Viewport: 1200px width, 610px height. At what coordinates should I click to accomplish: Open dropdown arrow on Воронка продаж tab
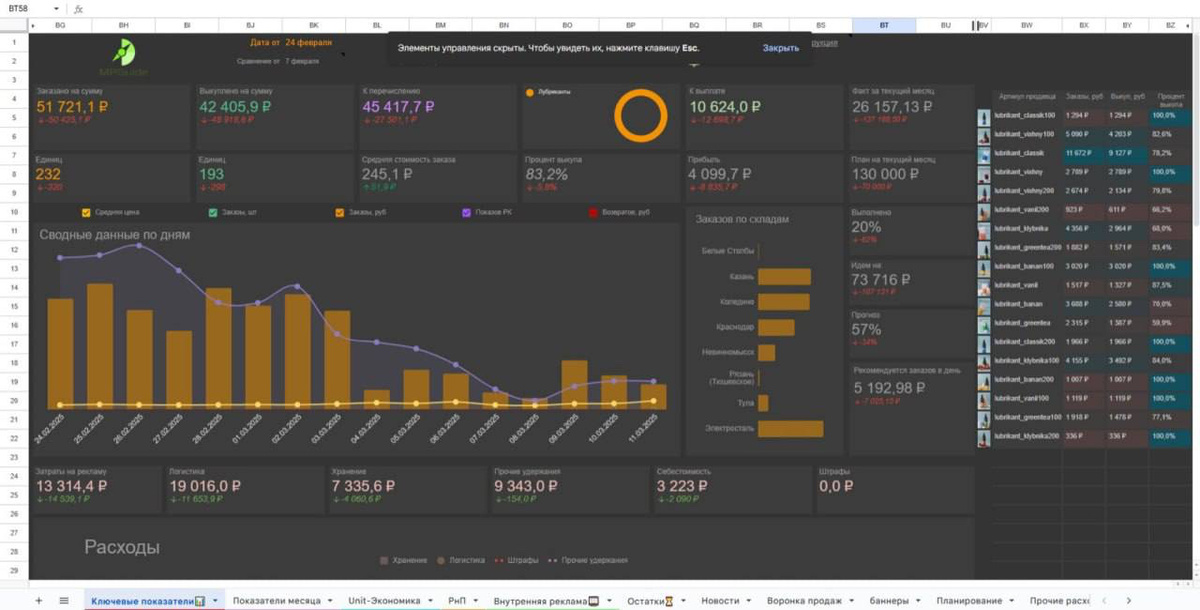852,601
